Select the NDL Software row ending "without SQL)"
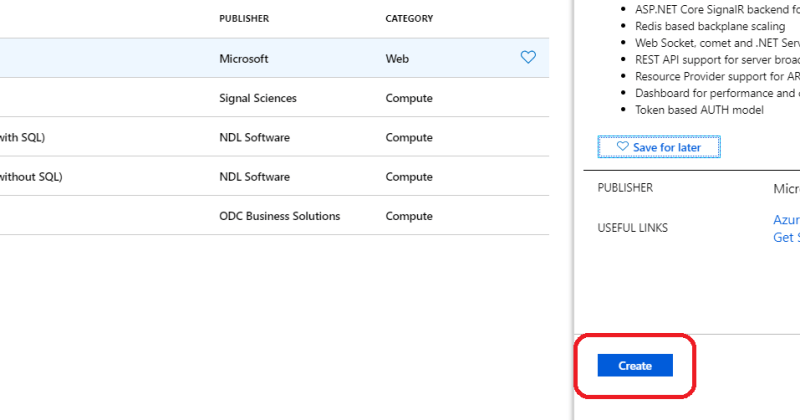 pyautogui.click(x=254, y=177)
